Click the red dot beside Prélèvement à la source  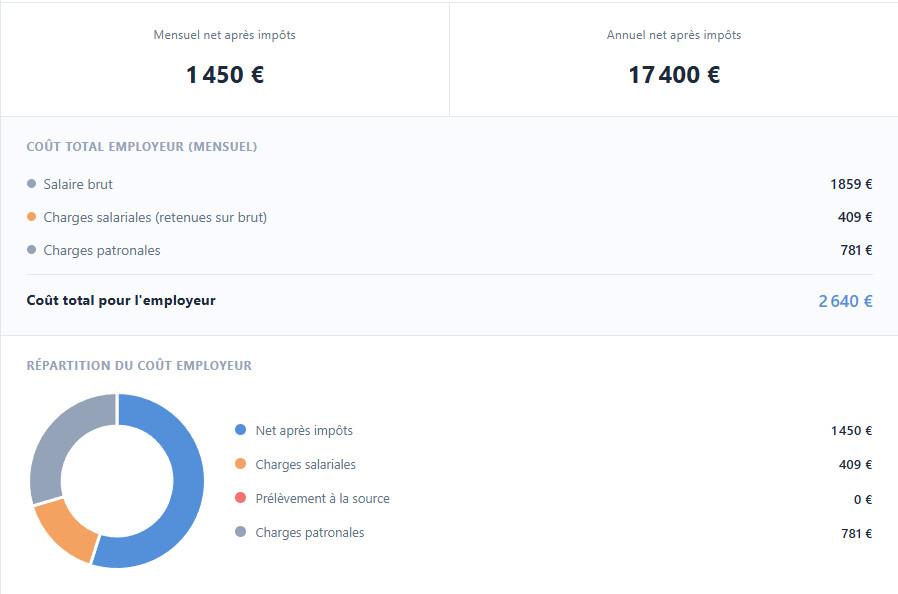click(x=240, y=498)
